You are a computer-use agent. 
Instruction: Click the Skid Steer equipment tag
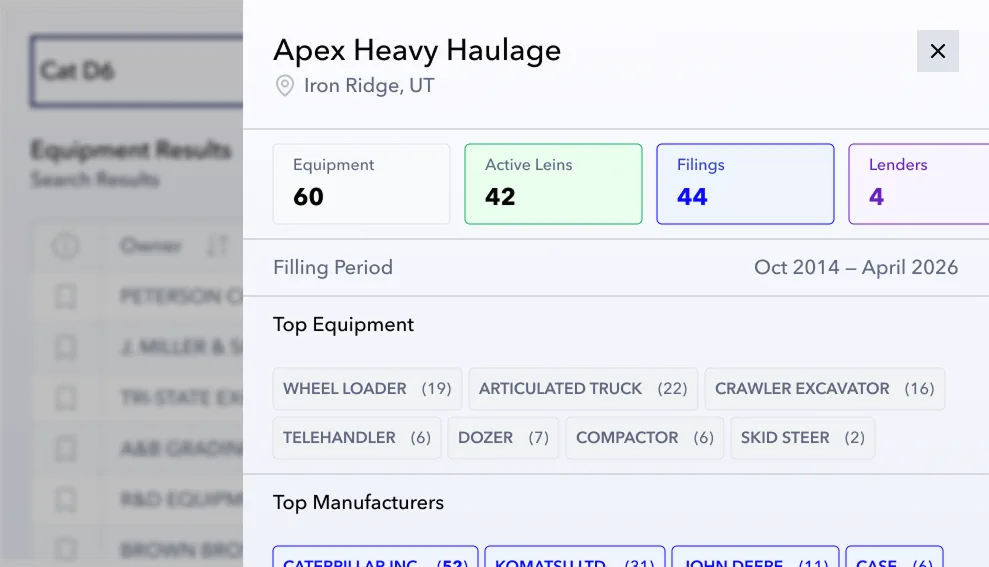(x=802, y=438)
